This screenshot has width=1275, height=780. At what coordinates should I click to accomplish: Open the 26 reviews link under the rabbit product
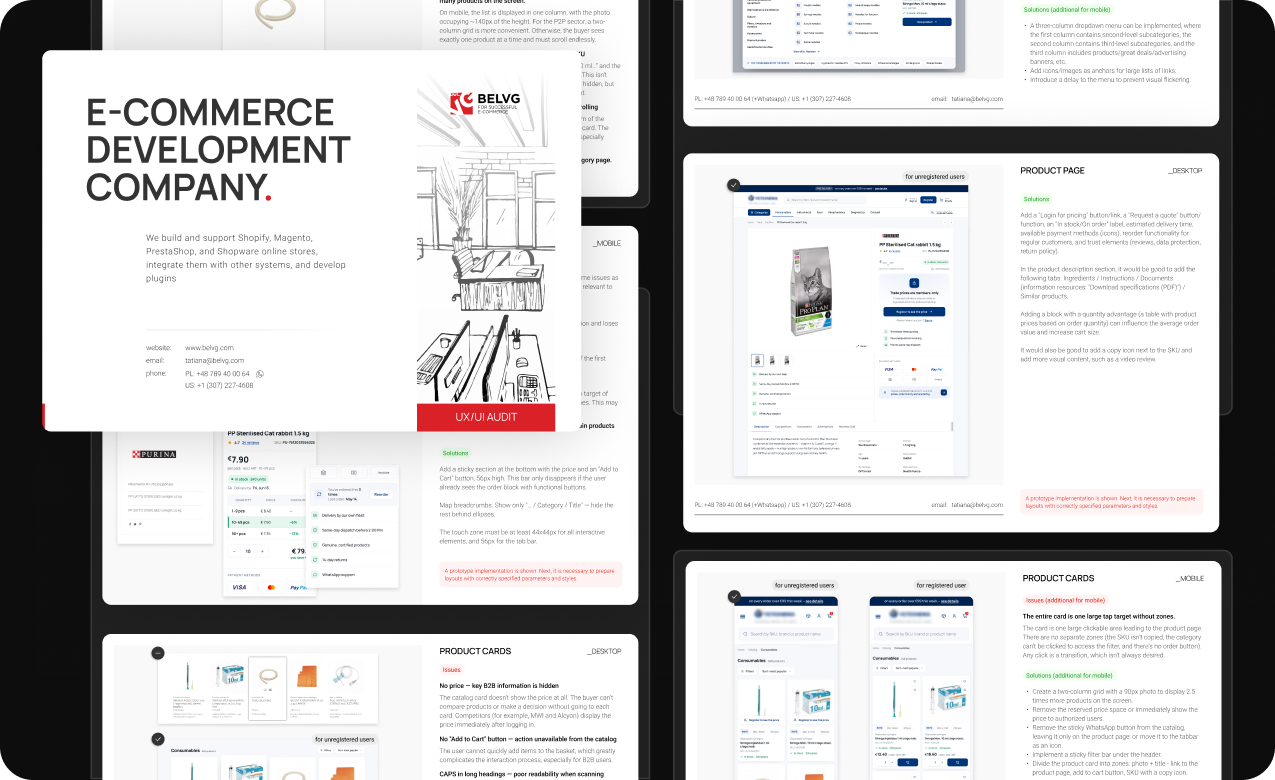coord(250,443)
